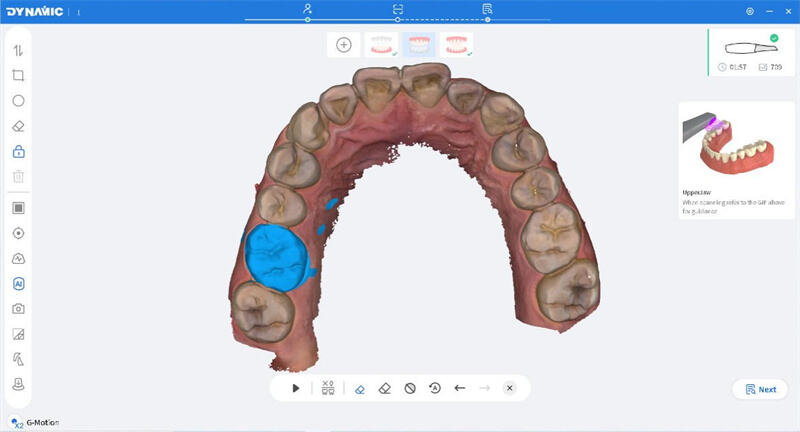This screenshot has width=800, height=432.
Task: Click the Next button
Action: [759, 390]
